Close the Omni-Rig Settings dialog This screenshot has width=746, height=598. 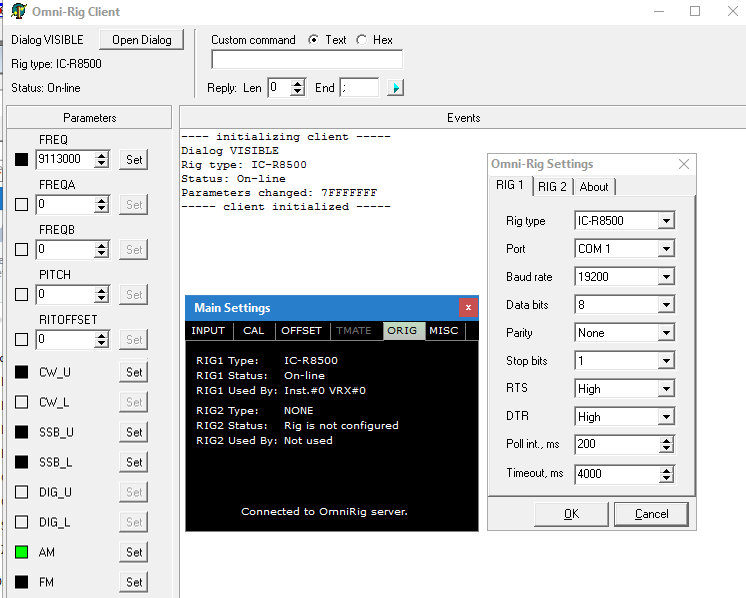(x=684, y=164)
